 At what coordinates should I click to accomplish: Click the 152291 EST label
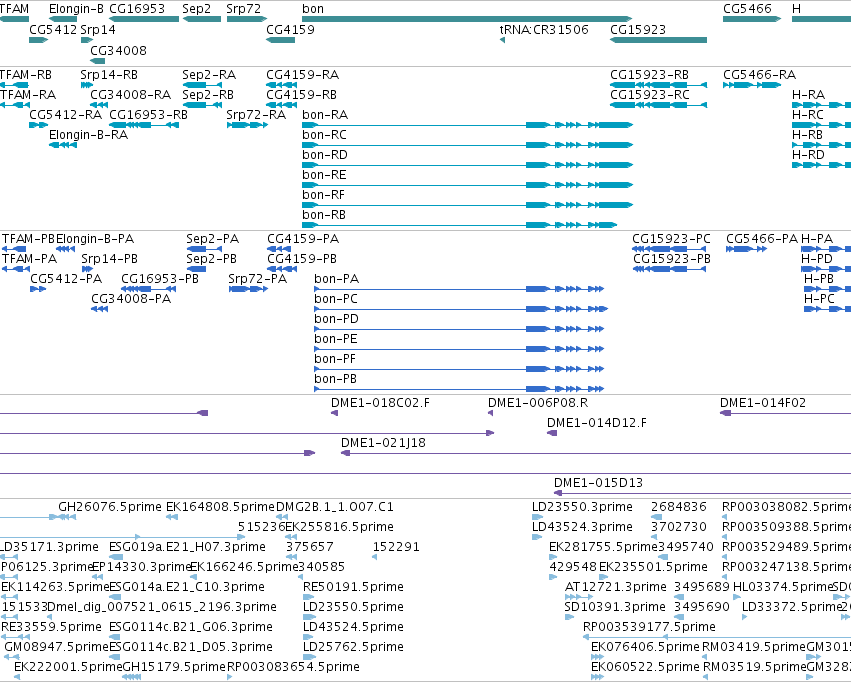pos(396,547)
